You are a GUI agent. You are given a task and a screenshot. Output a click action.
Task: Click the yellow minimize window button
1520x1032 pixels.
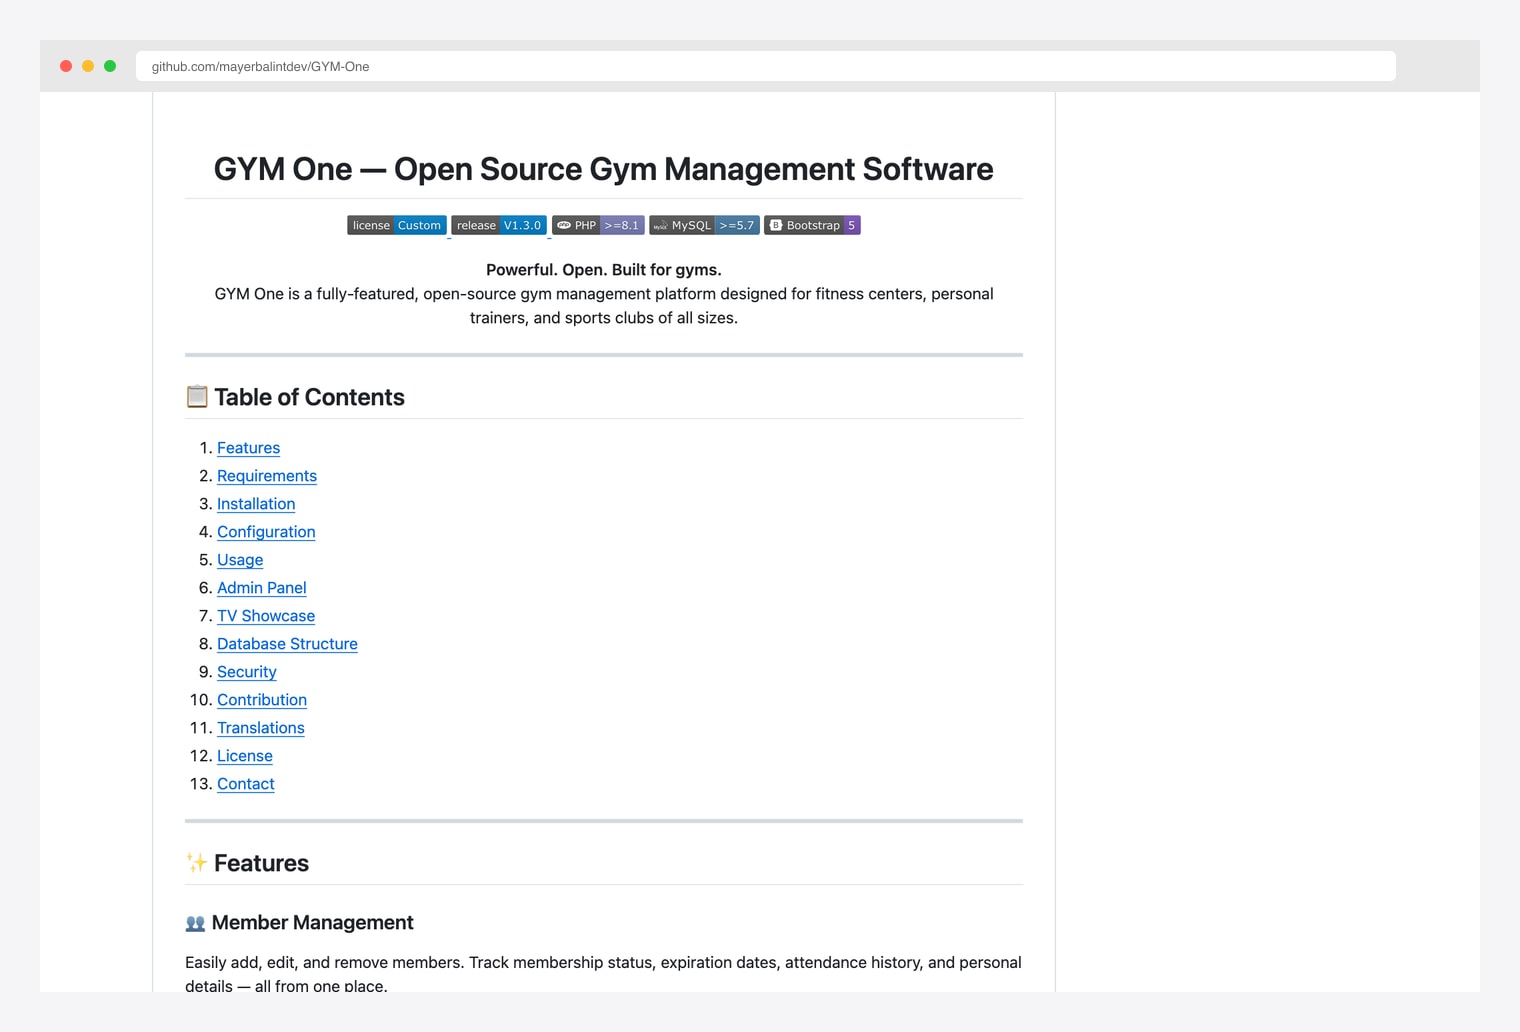click(88, 66)
